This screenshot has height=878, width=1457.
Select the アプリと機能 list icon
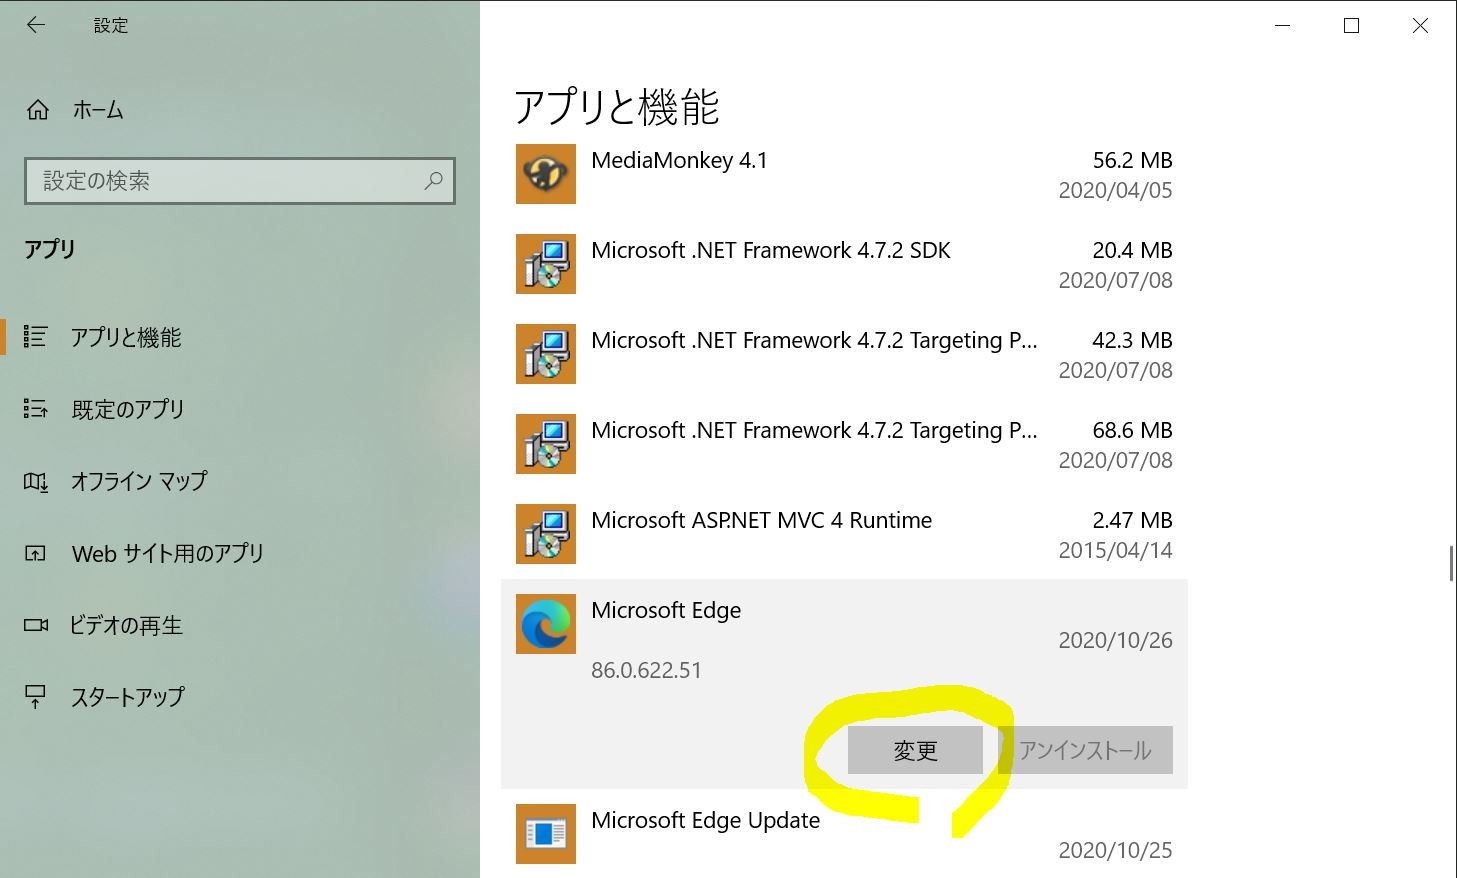(x=35, y=337)
